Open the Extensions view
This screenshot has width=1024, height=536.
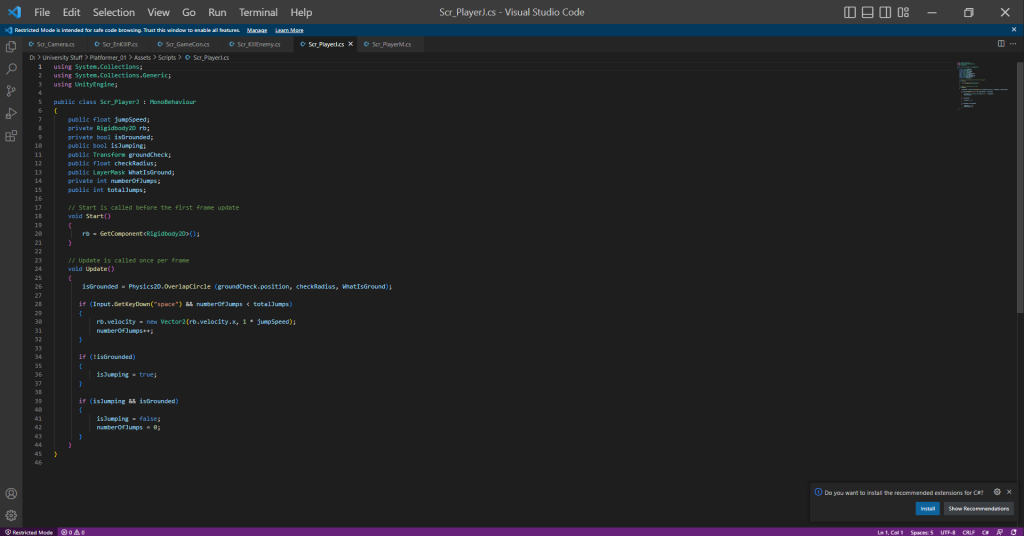tap(11, 136)
